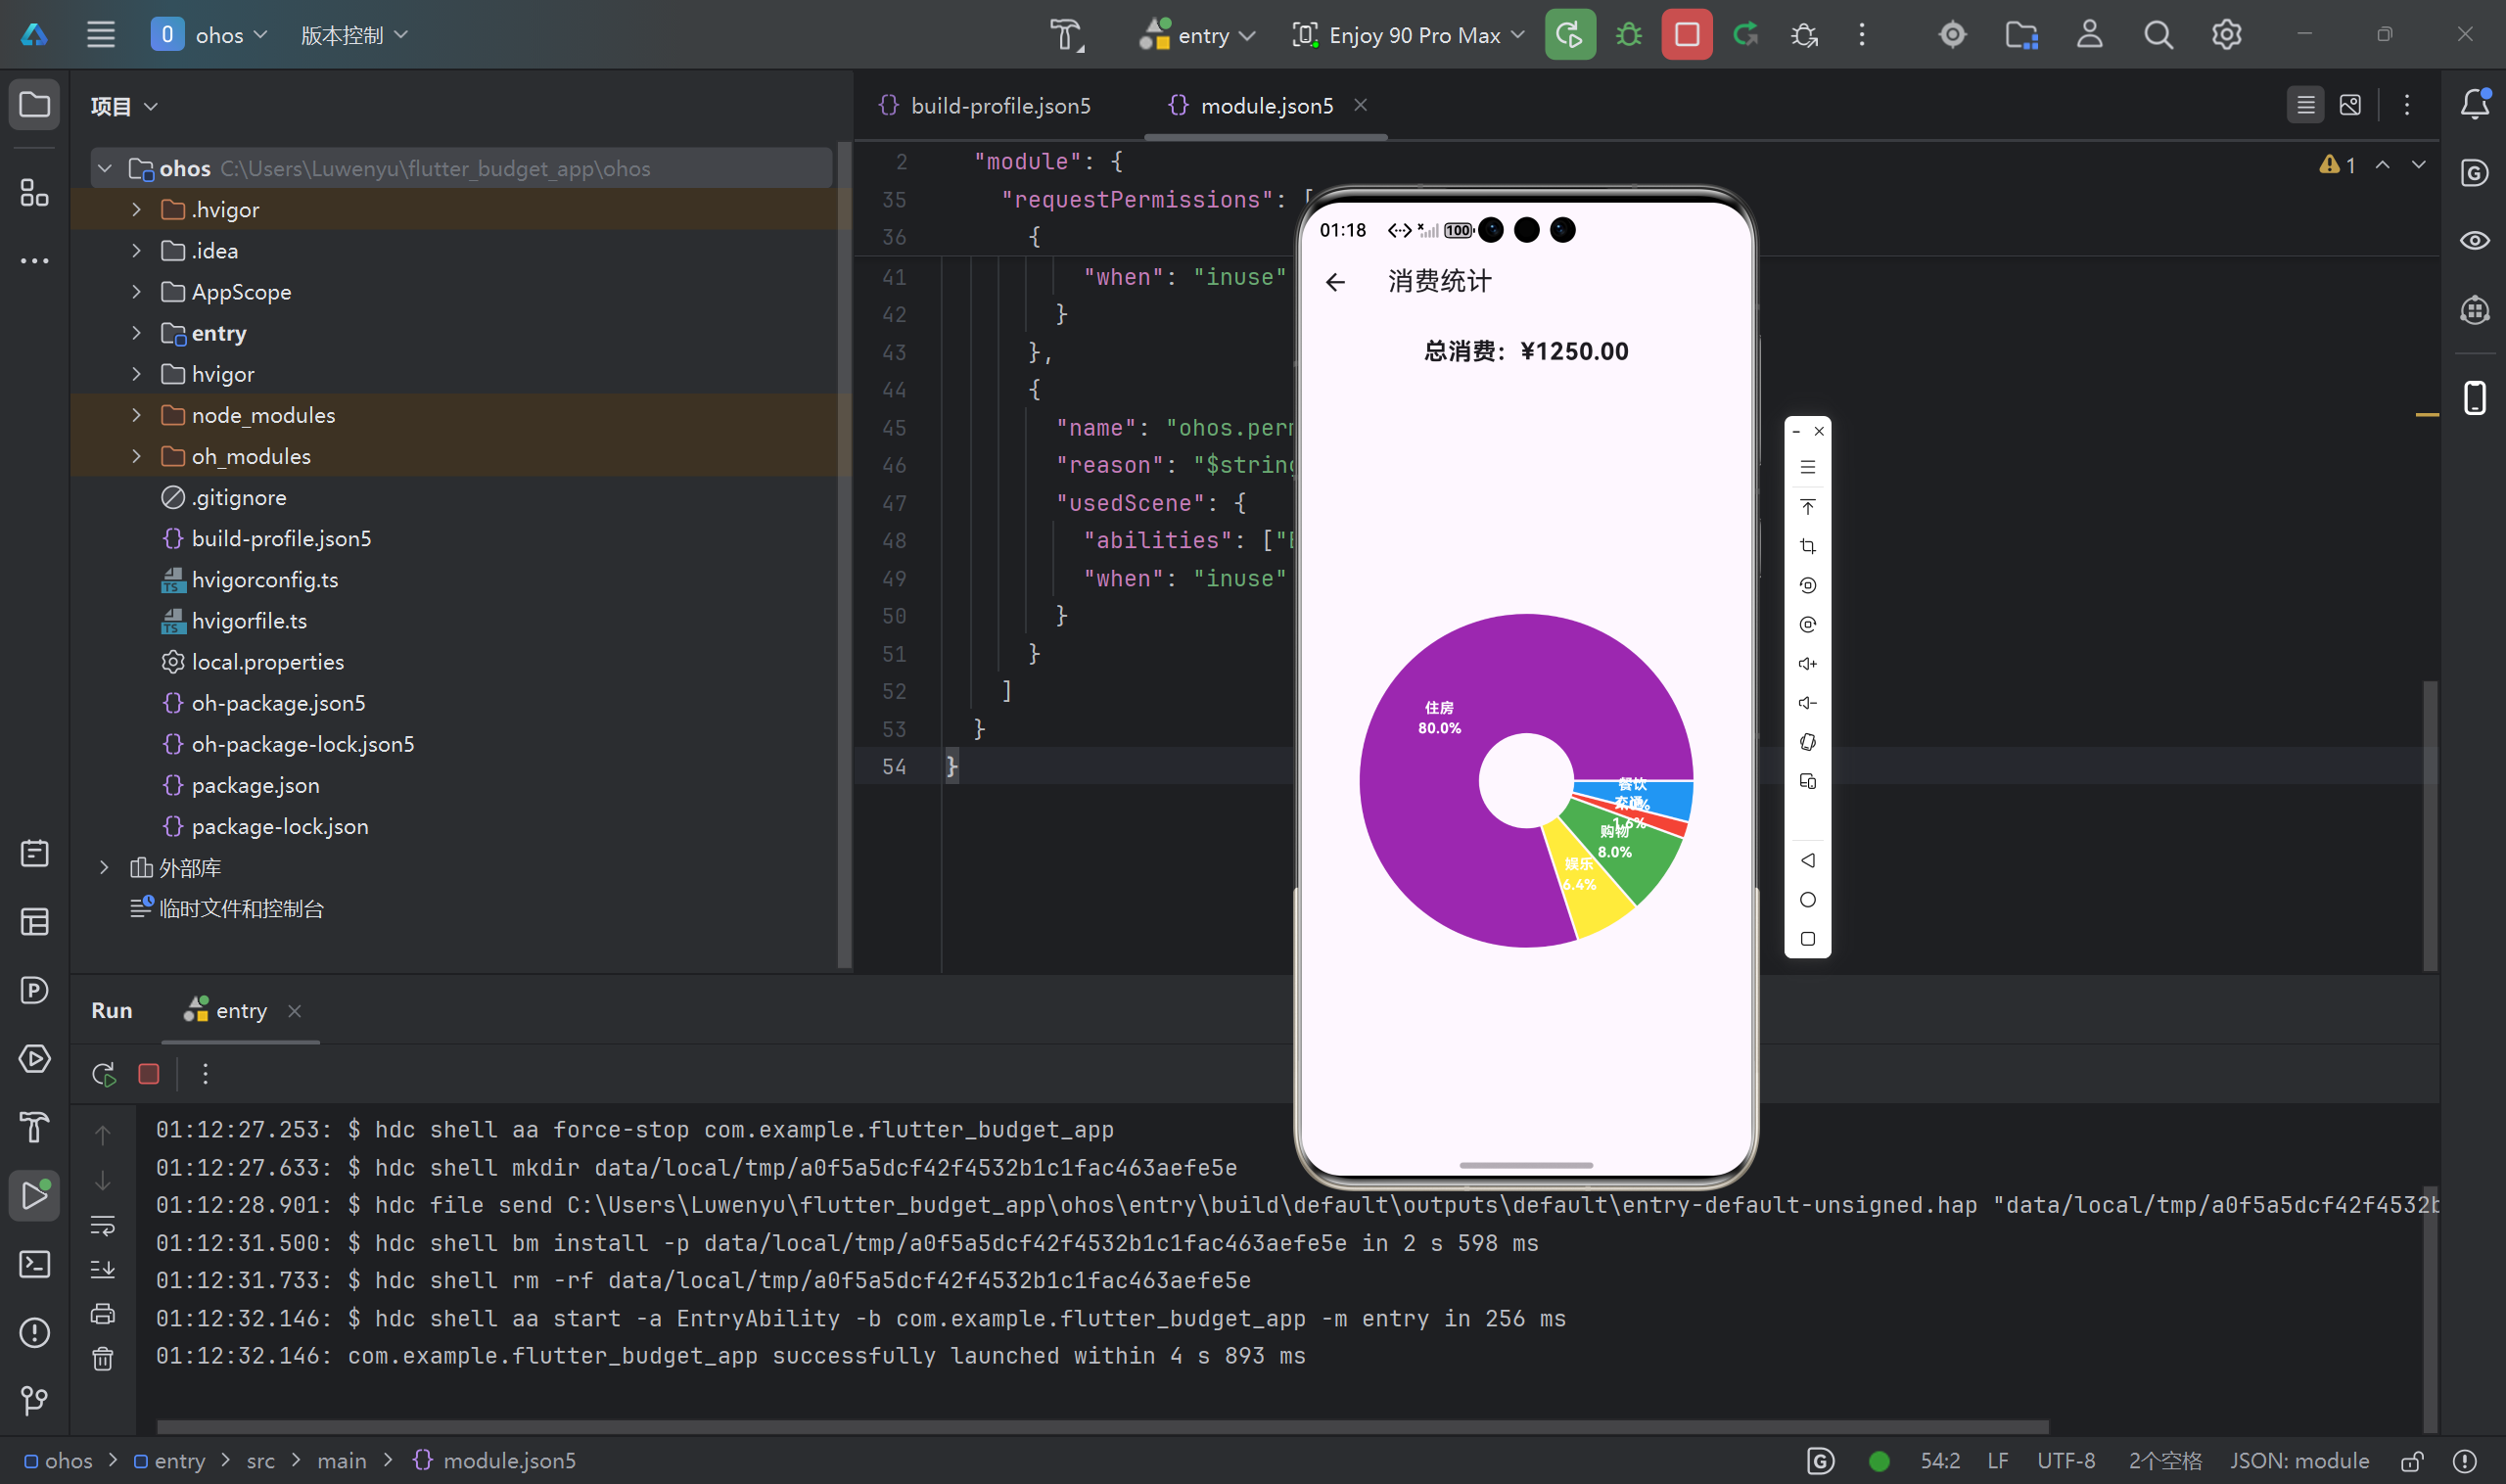The image size is (2506, 1484).
Task: Toggle the previewer eye icon on right sidebar
Action: pyautogui.click(x=2474, y=241)
